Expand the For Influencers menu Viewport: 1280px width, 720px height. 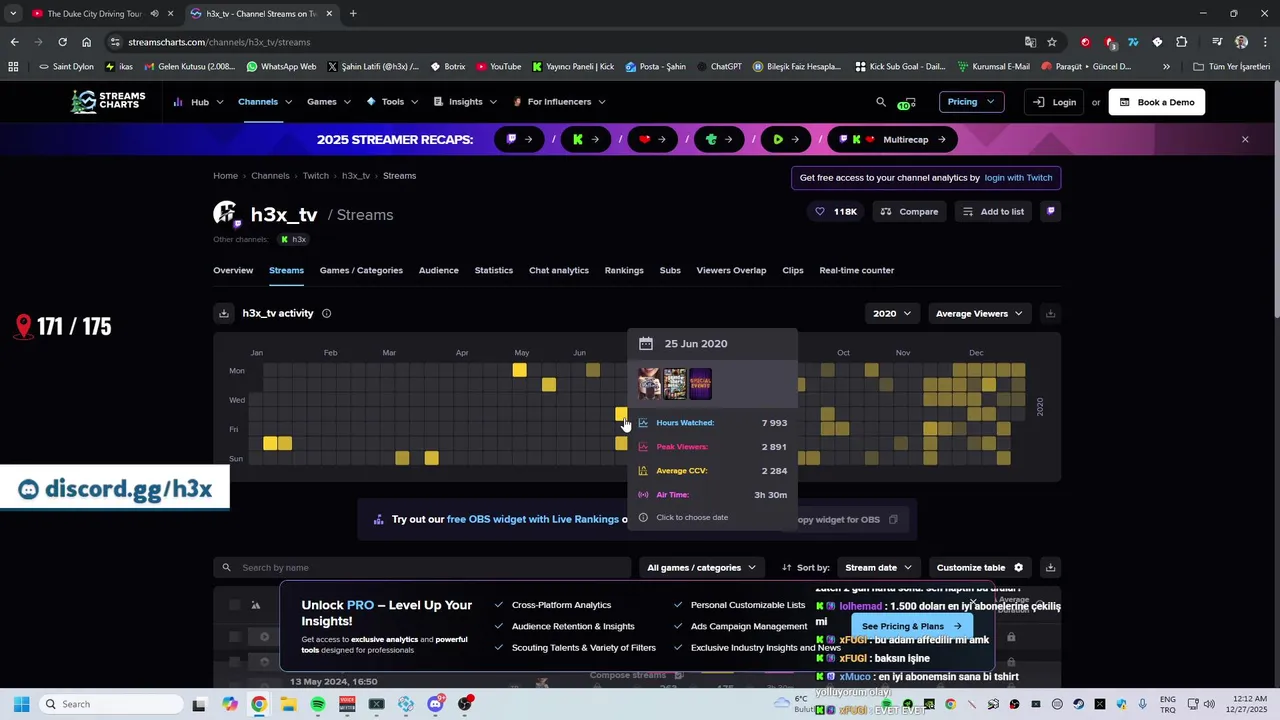click(559, 102)
